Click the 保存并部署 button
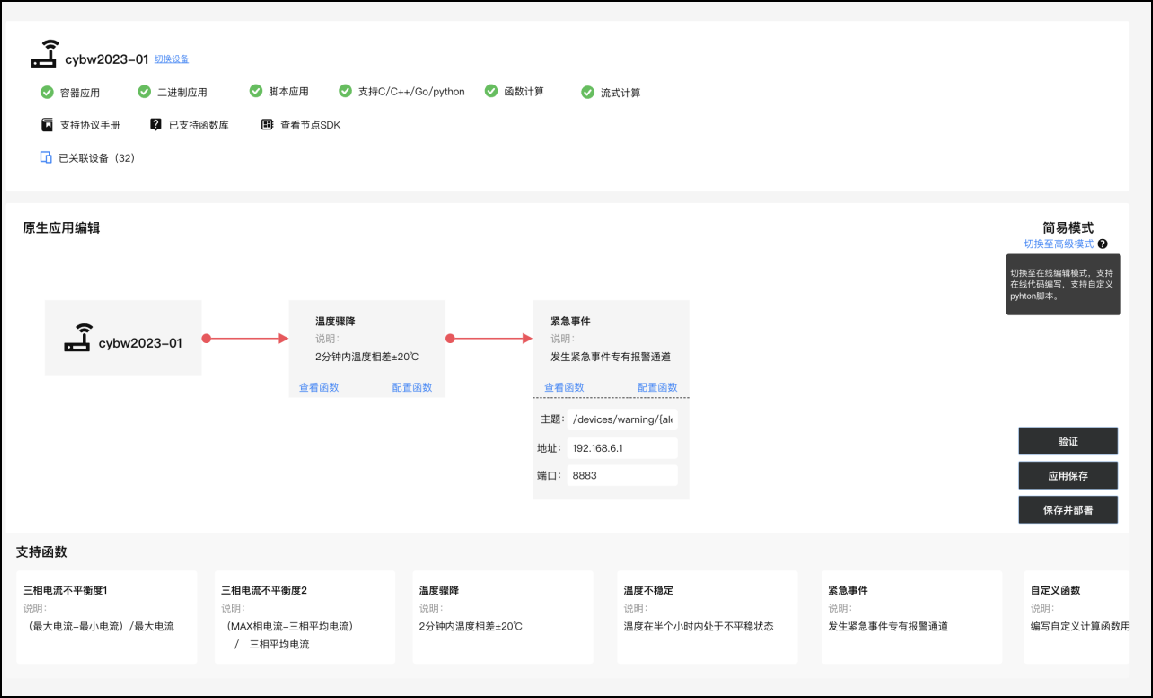This screenshot has height=698, width=1153. click(x=1068, y=510)
